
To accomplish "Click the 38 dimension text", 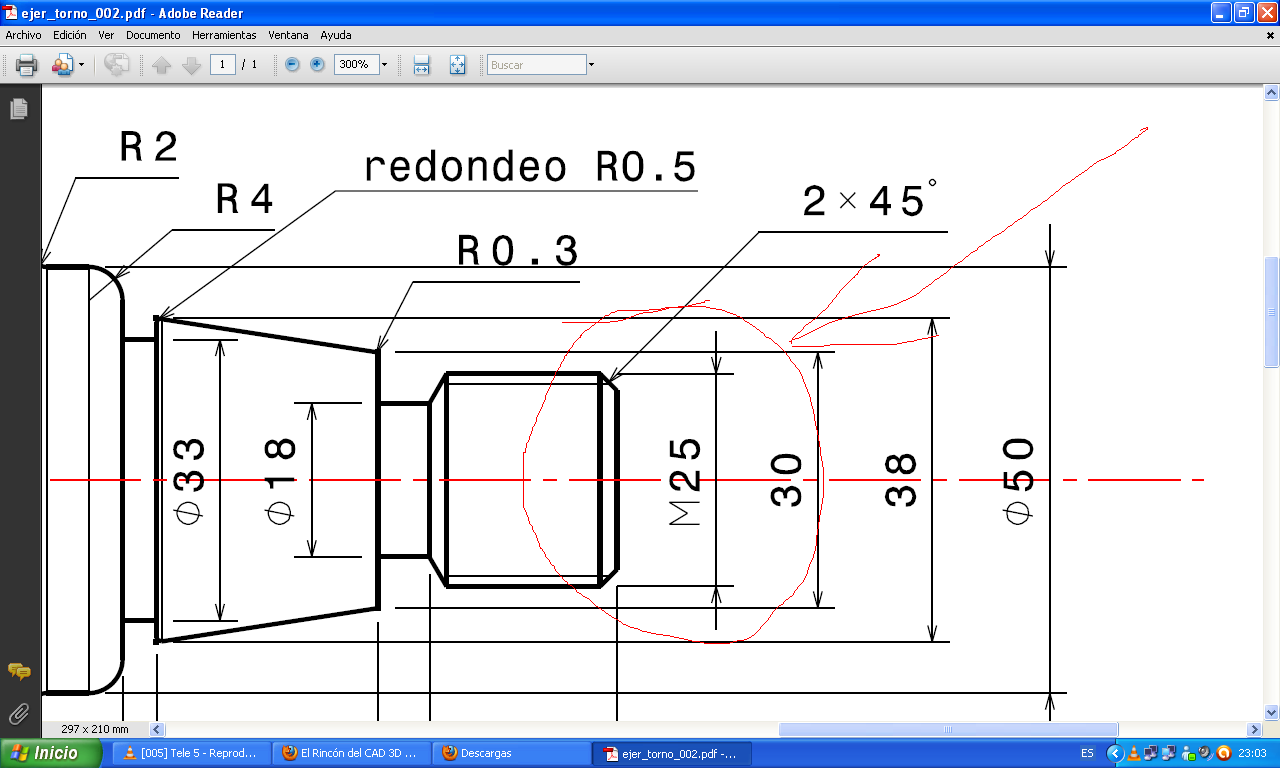I will [x=901, y=481].
